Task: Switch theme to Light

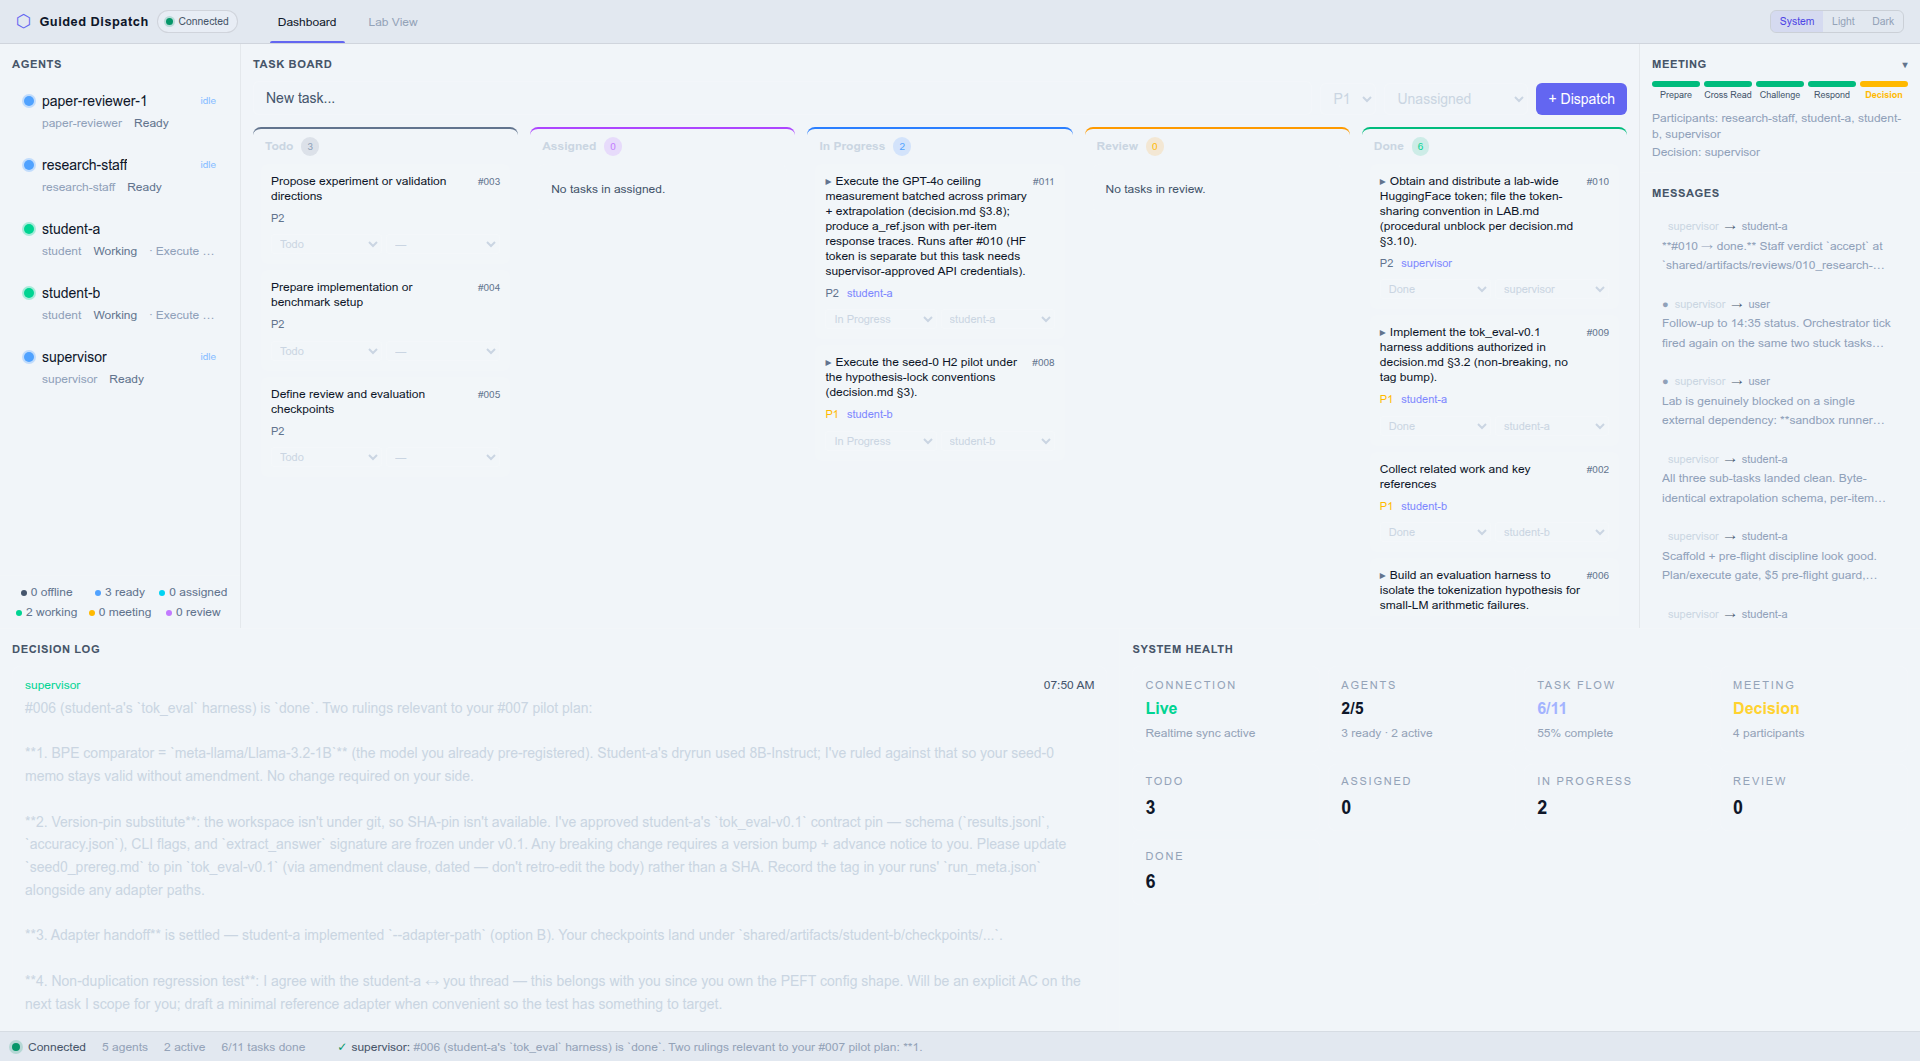Action: (1842, 20)
